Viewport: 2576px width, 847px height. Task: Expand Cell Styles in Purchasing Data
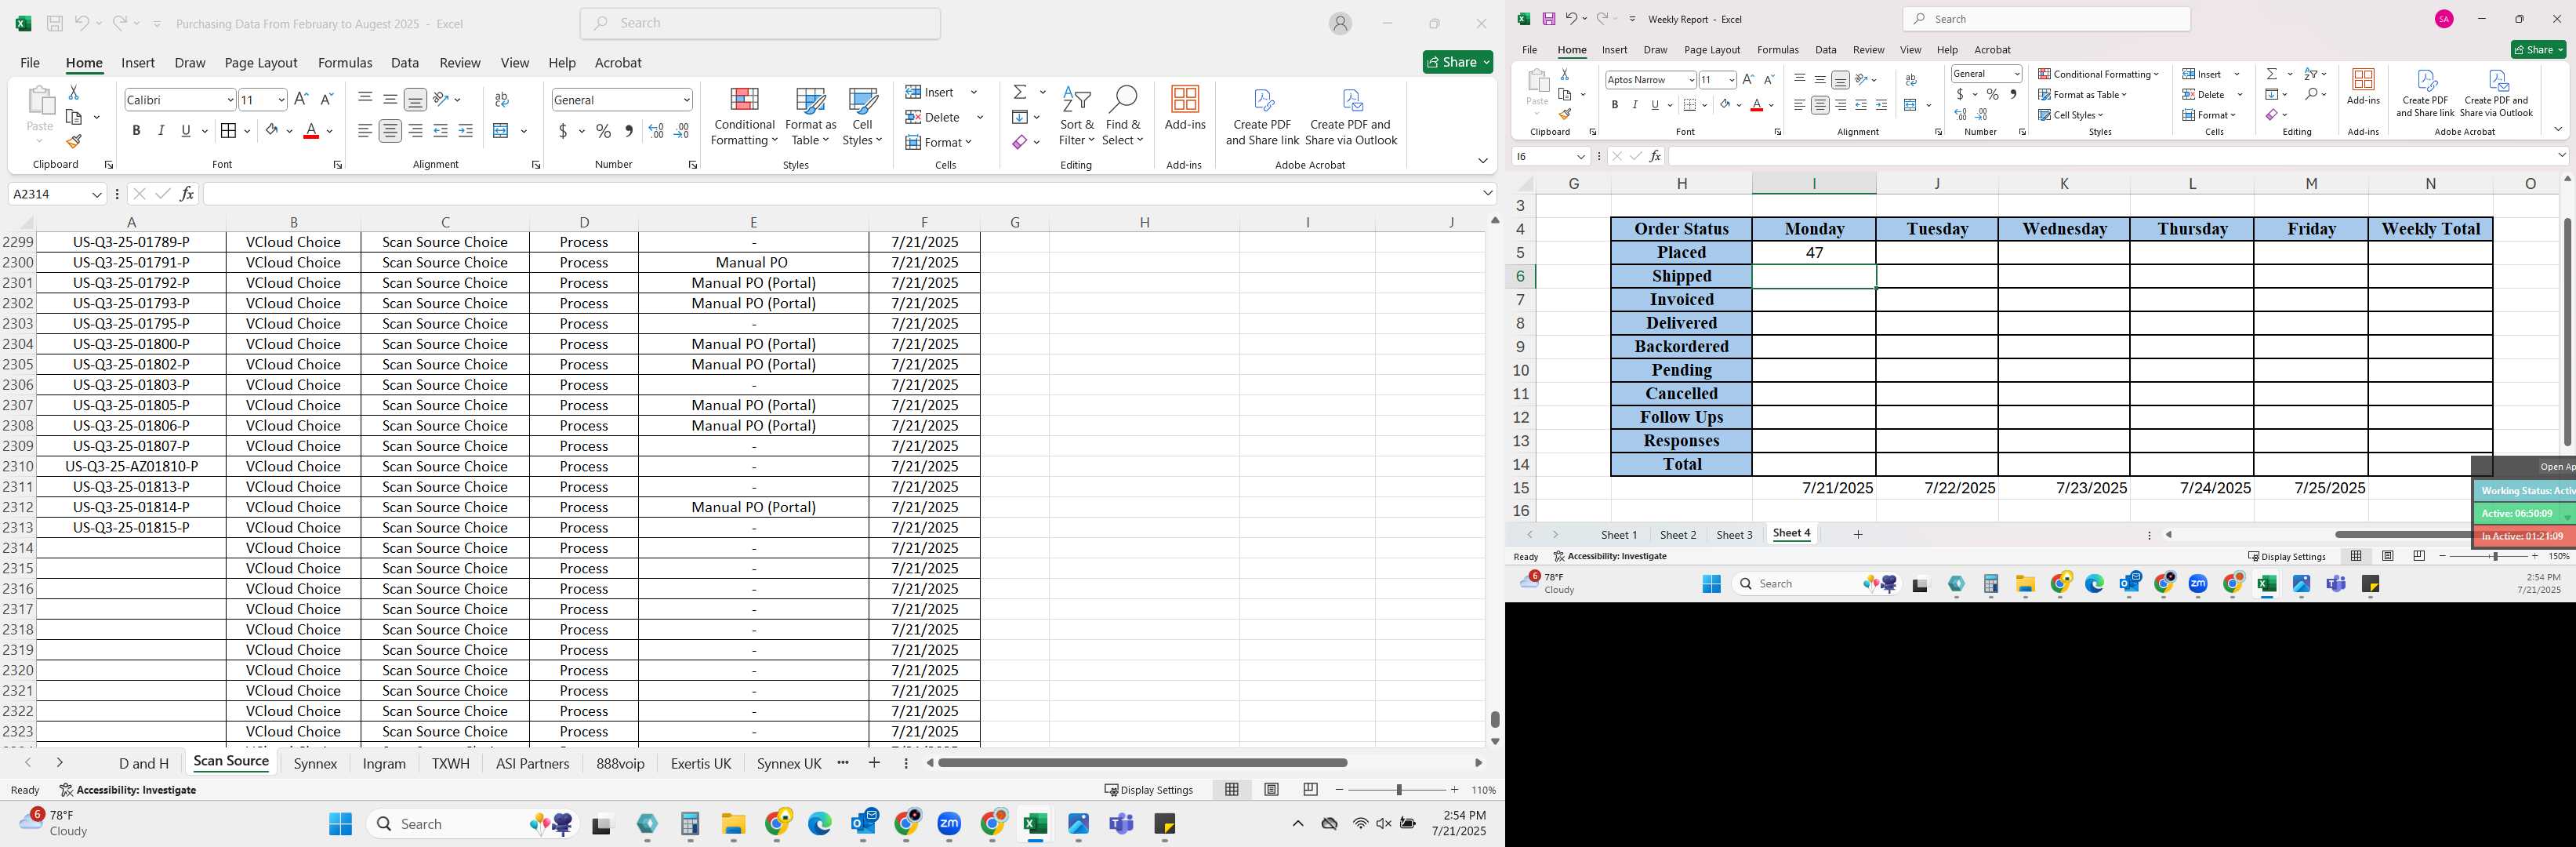(x=862, y=117)
